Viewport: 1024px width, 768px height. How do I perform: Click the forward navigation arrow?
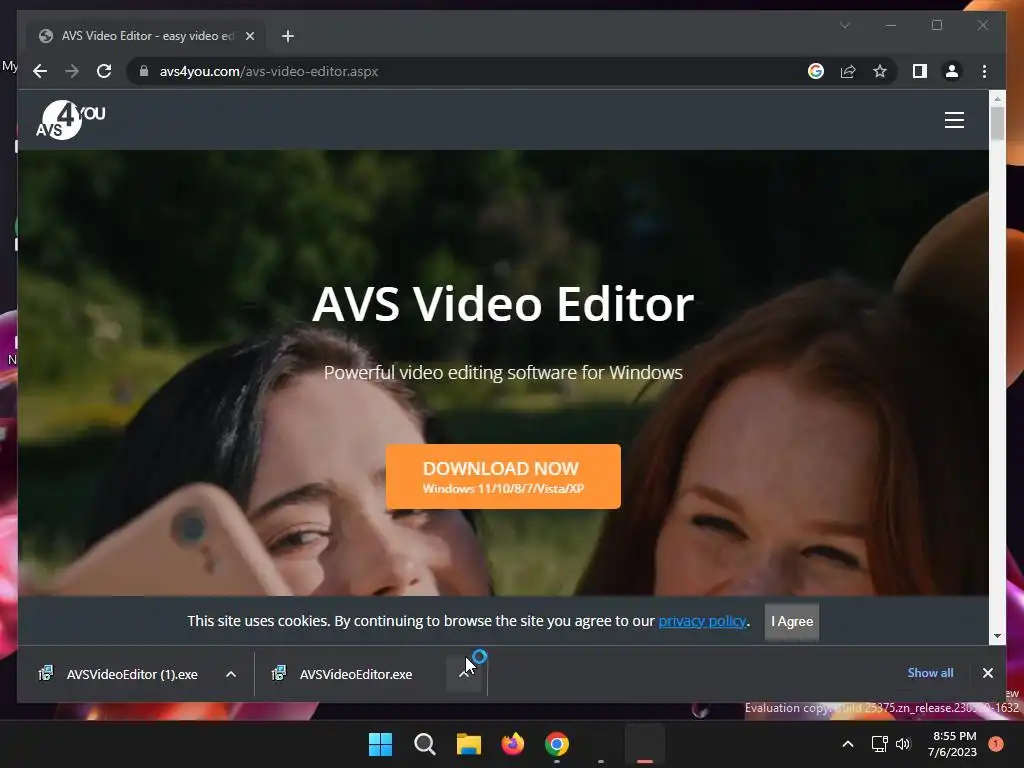click(72, 71)
